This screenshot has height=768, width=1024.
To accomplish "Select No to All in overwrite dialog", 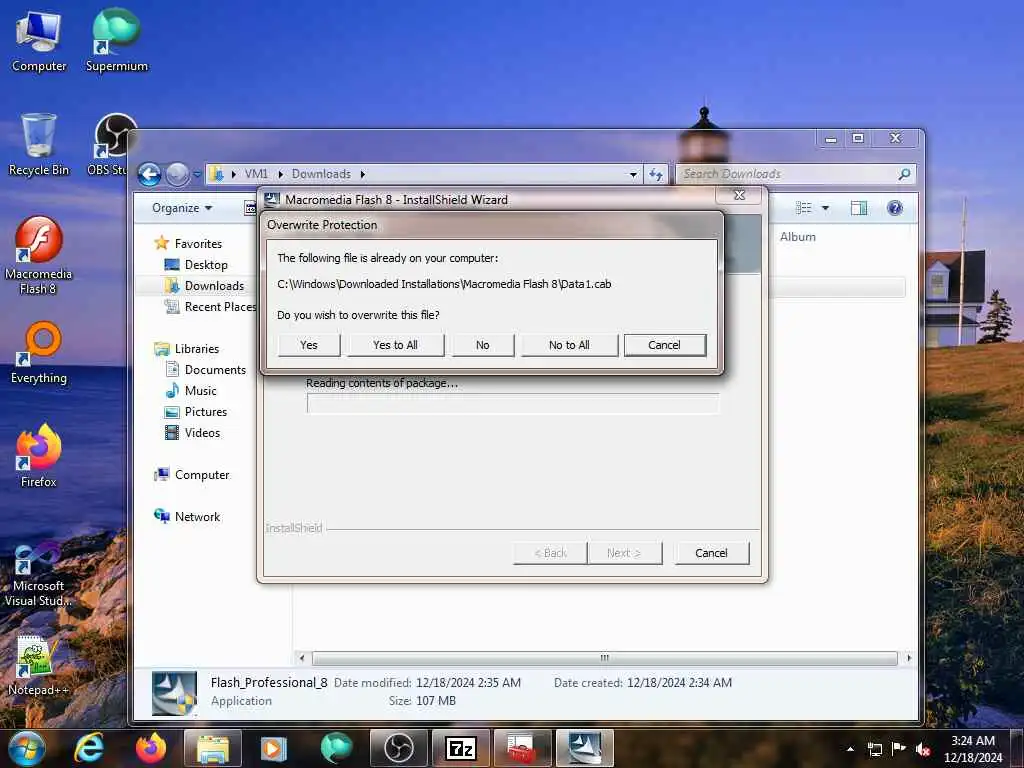I will pos(569,345).
